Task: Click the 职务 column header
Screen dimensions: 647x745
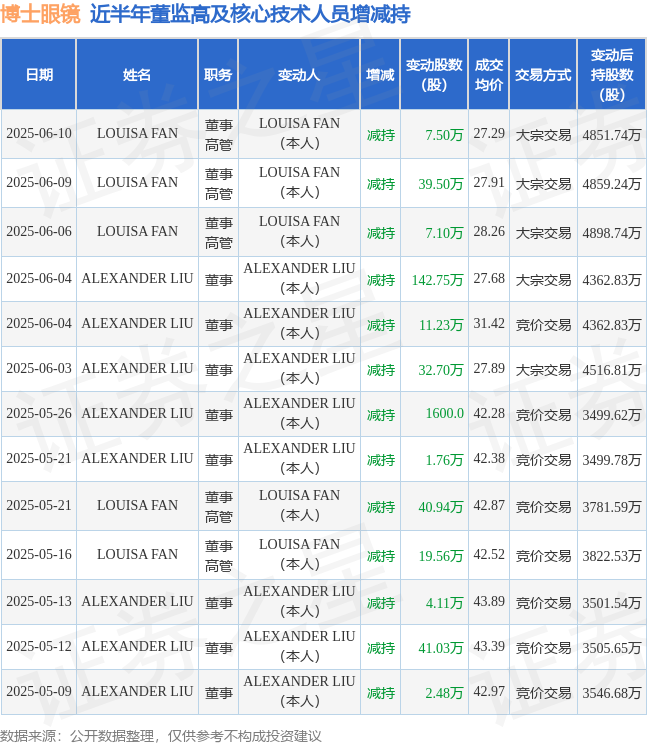Action: tap(218, 75)
